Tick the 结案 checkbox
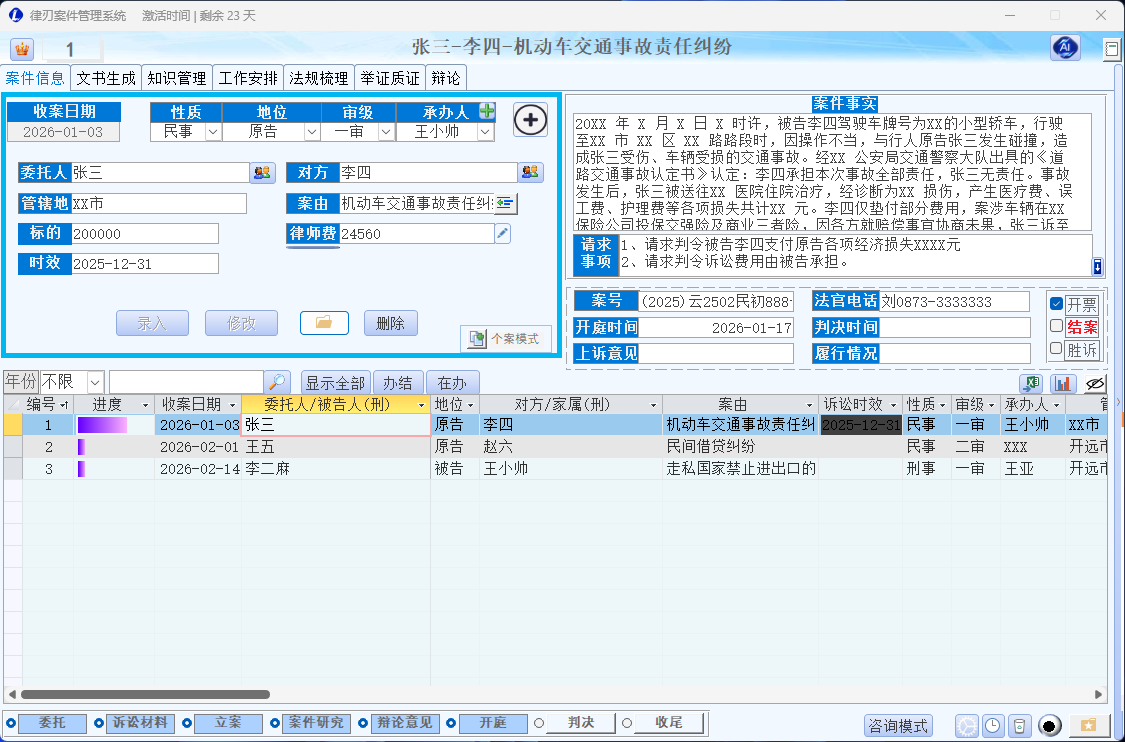 click(1056, 326)
